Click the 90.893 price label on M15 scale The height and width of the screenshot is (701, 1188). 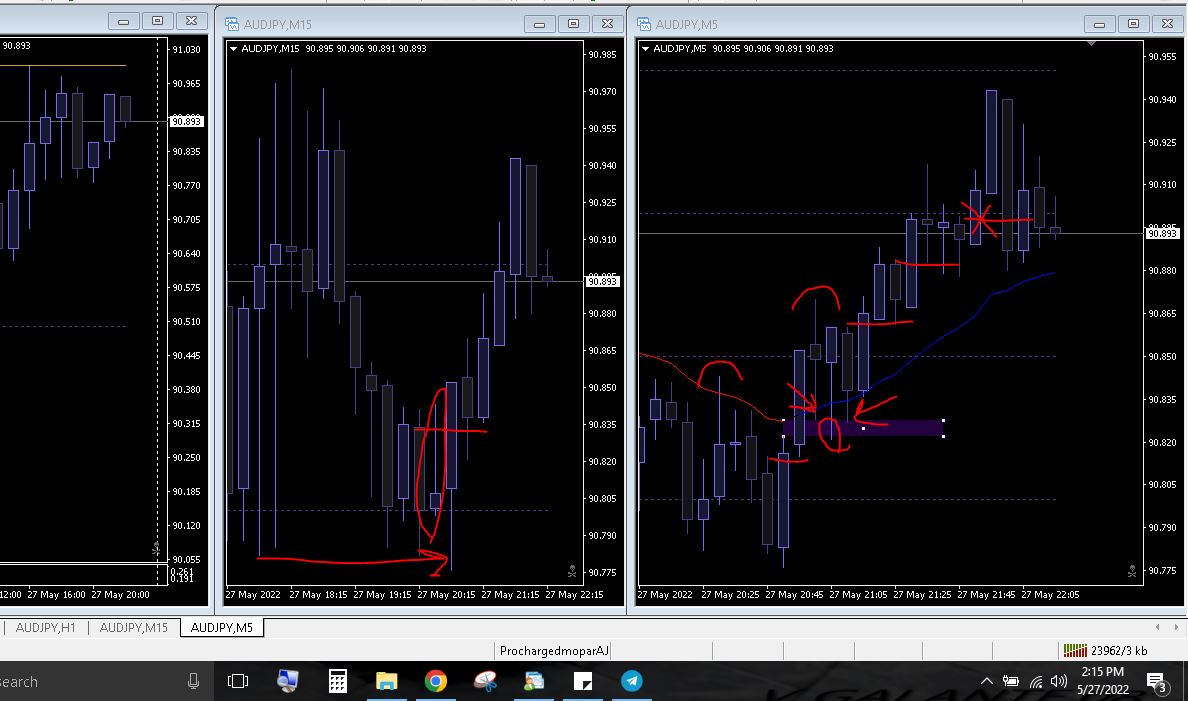(602, 281)
